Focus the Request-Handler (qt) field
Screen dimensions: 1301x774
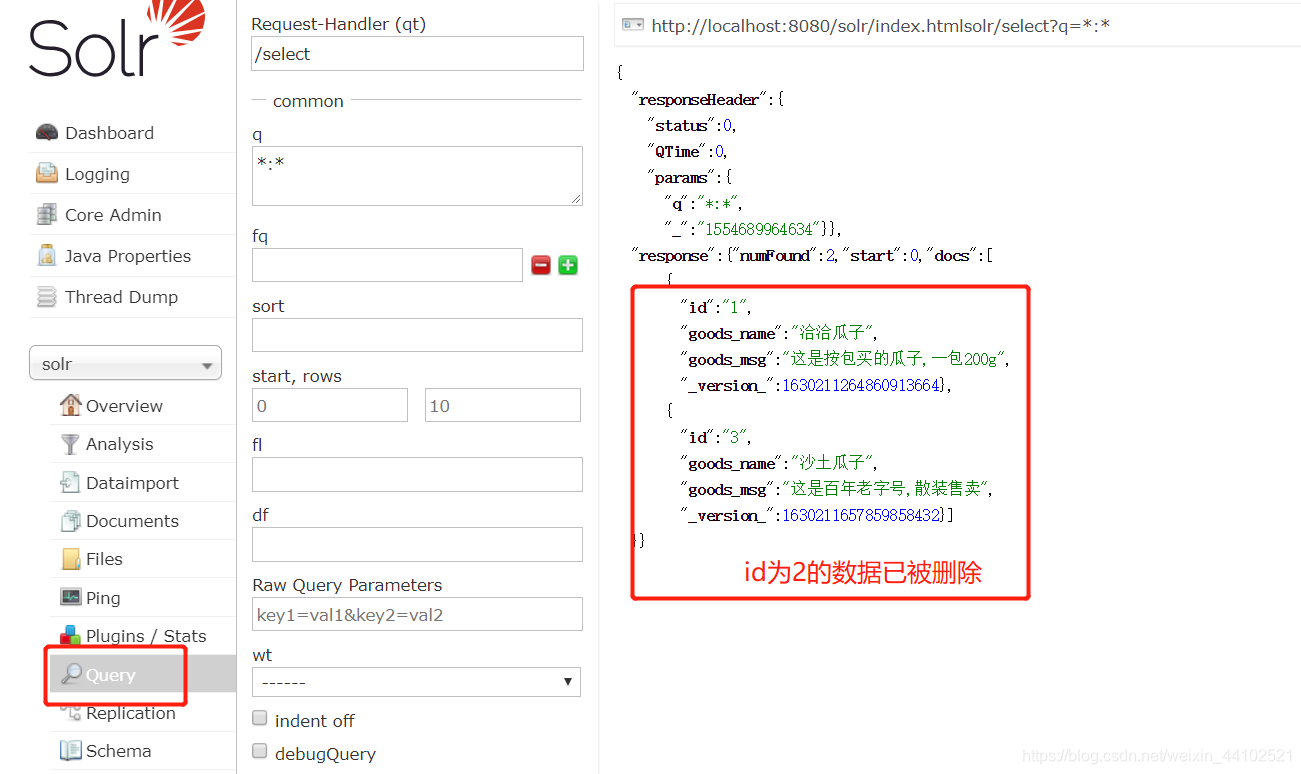click(x=417, y=54)
